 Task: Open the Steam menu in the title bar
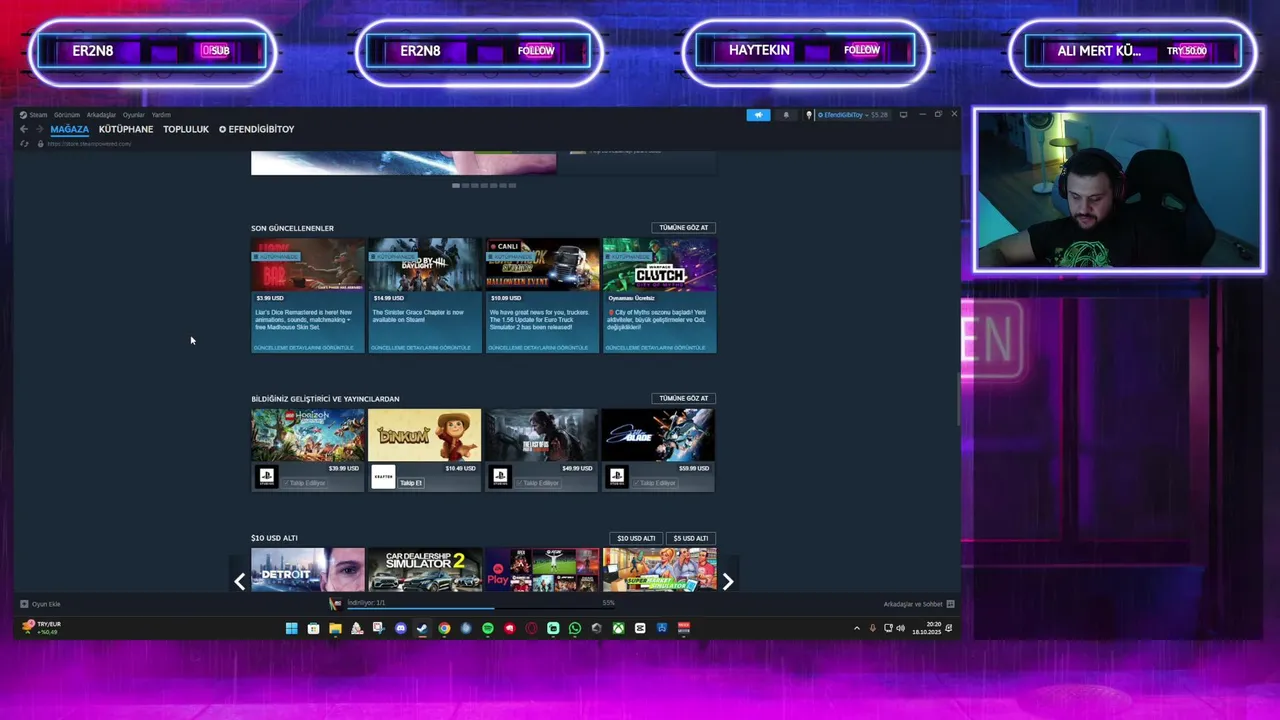38,115
